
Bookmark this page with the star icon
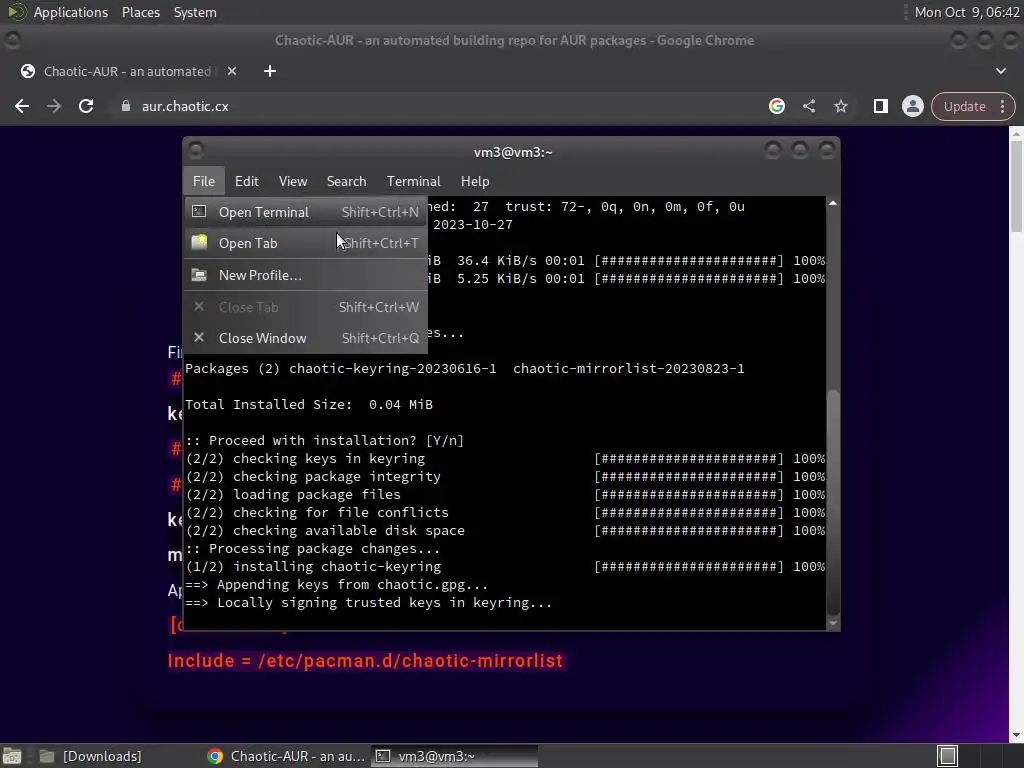point(840,106)
